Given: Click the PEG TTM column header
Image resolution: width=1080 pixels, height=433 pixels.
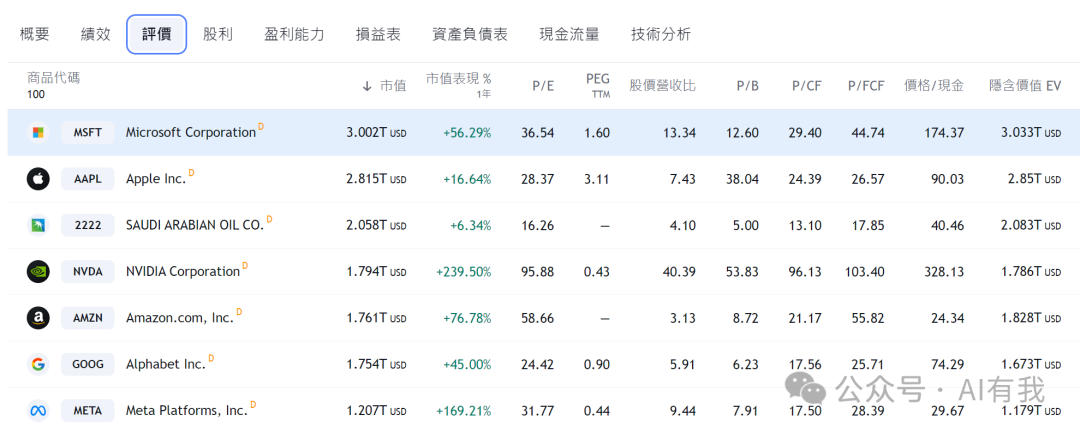Looking at the screenshot, I should [597, 85].
